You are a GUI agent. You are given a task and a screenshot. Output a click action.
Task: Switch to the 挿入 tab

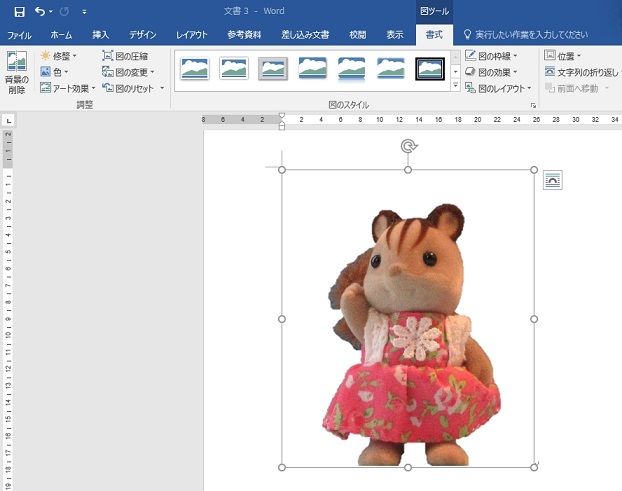coord(100,35)
